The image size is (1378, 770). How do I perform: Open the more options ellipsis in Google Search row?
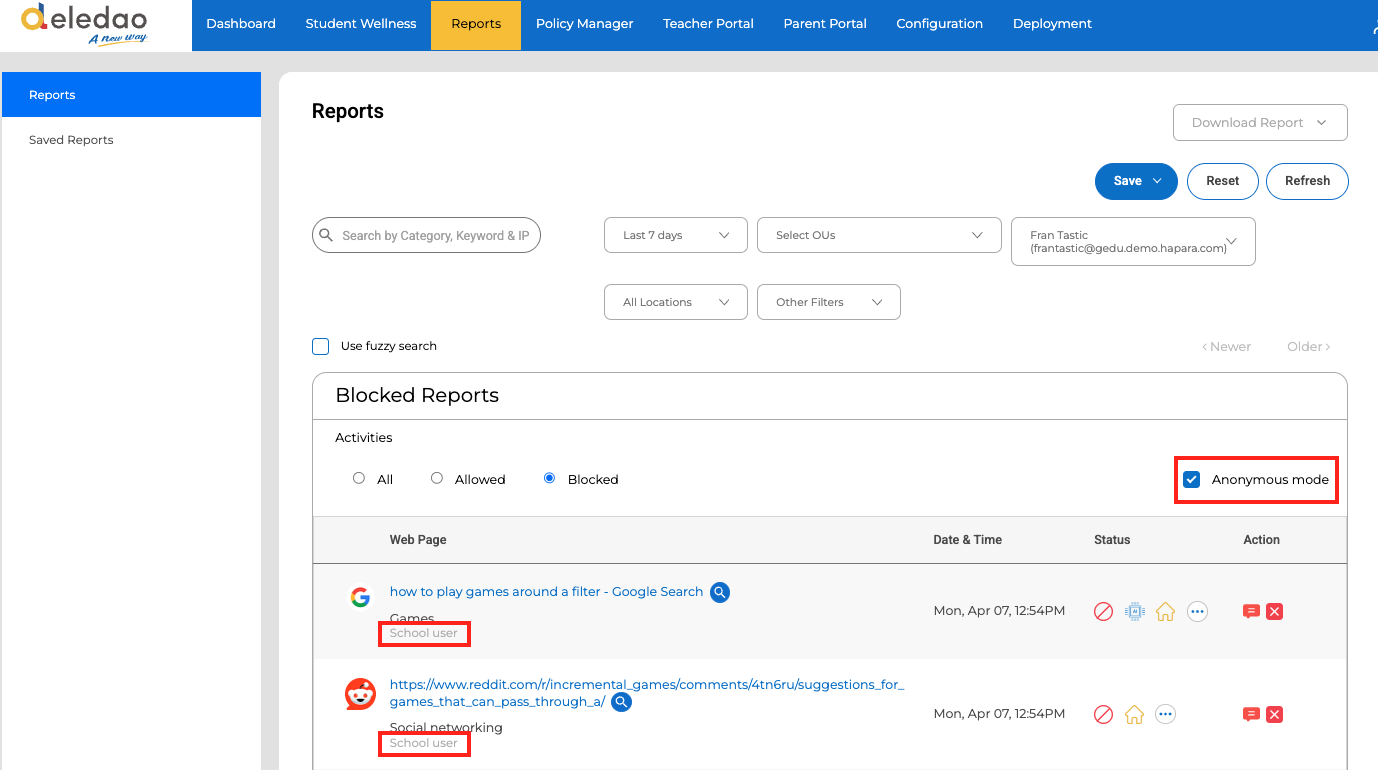[x=1197, y=612]
